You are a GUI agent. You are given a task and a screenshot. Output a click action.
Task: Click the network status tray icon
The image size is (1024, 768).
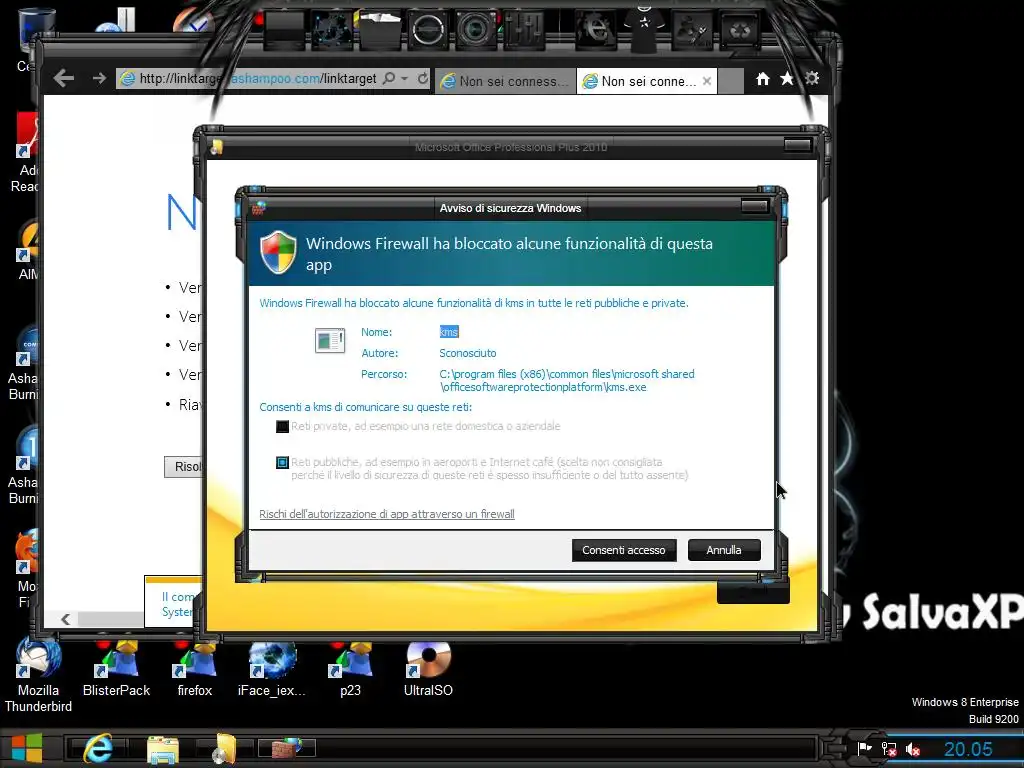(889, 749)
